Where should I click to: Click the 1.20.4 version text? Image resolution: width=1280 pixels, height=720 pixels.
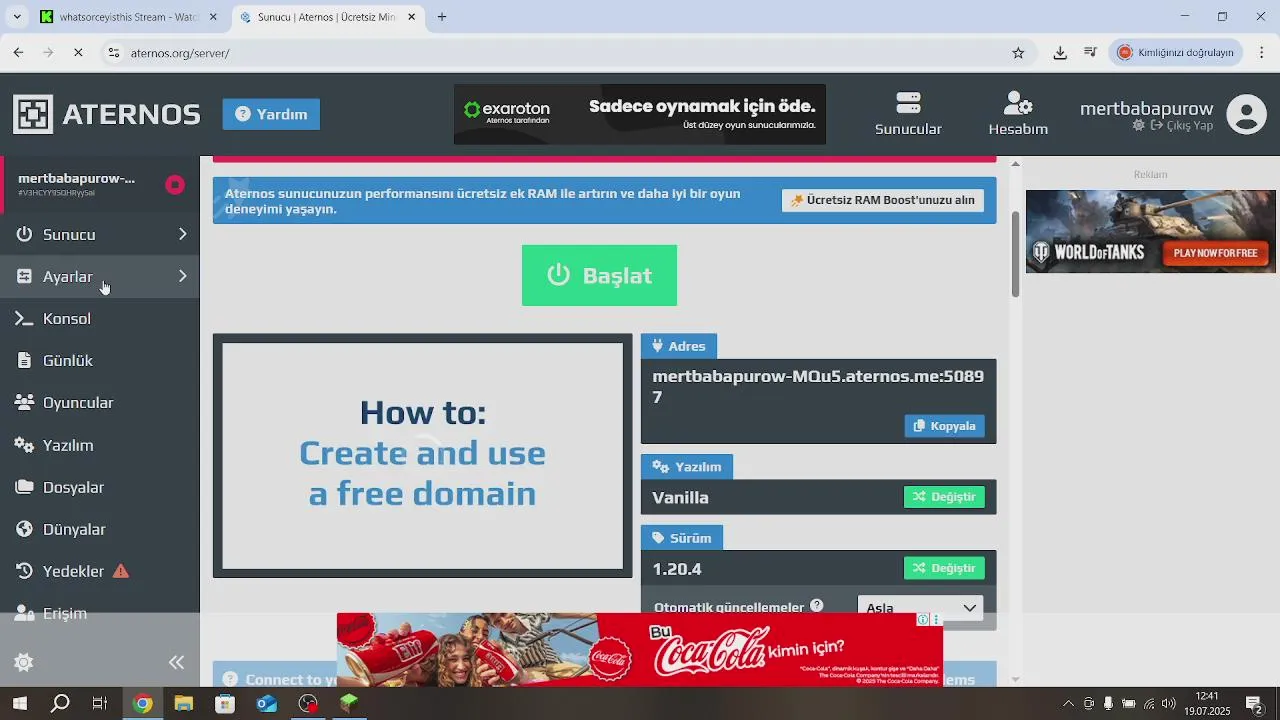tap(677, 568)
